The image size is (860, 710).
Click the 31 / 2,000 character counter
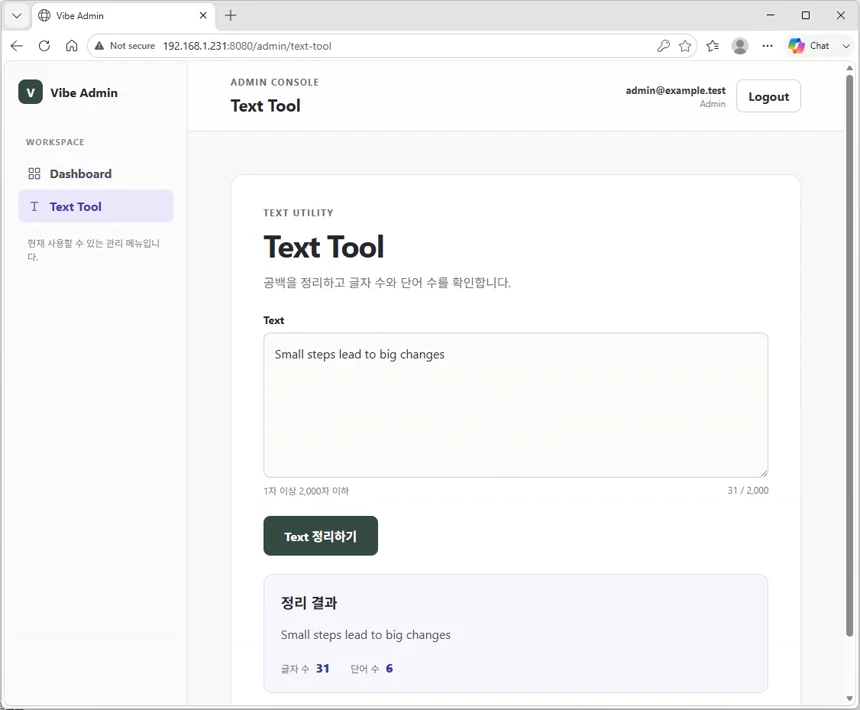coord(748,491)
